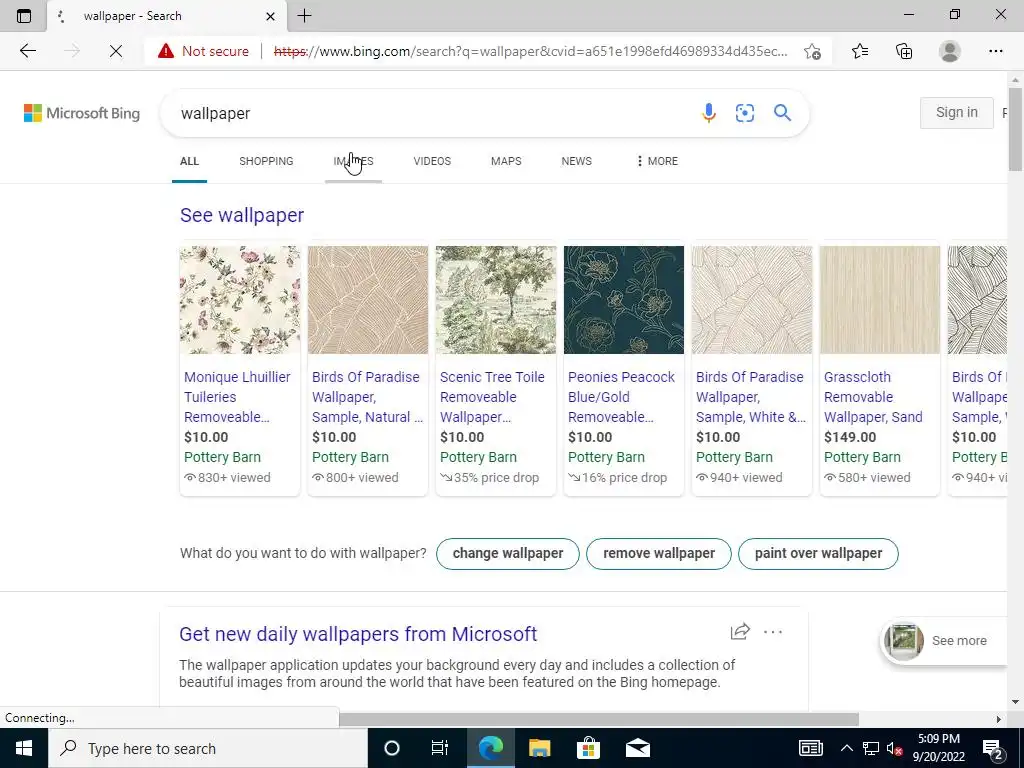Image resolution: width=1024 pixels, height=768 pixels.
Task: Open the browser profile avatar
Action: click(x=950, y=51)
